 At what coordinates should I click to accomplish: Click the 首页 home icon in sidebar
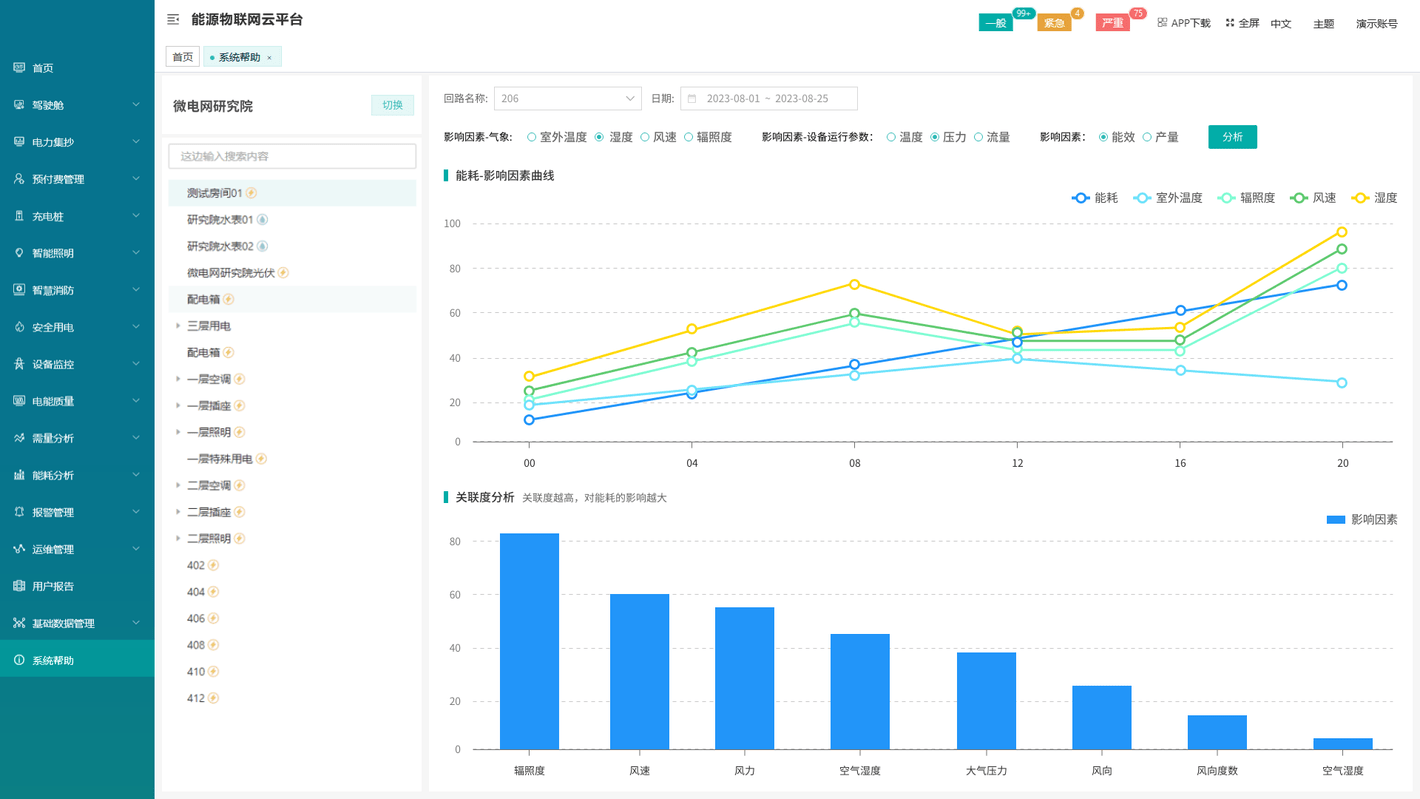point(19,68)
